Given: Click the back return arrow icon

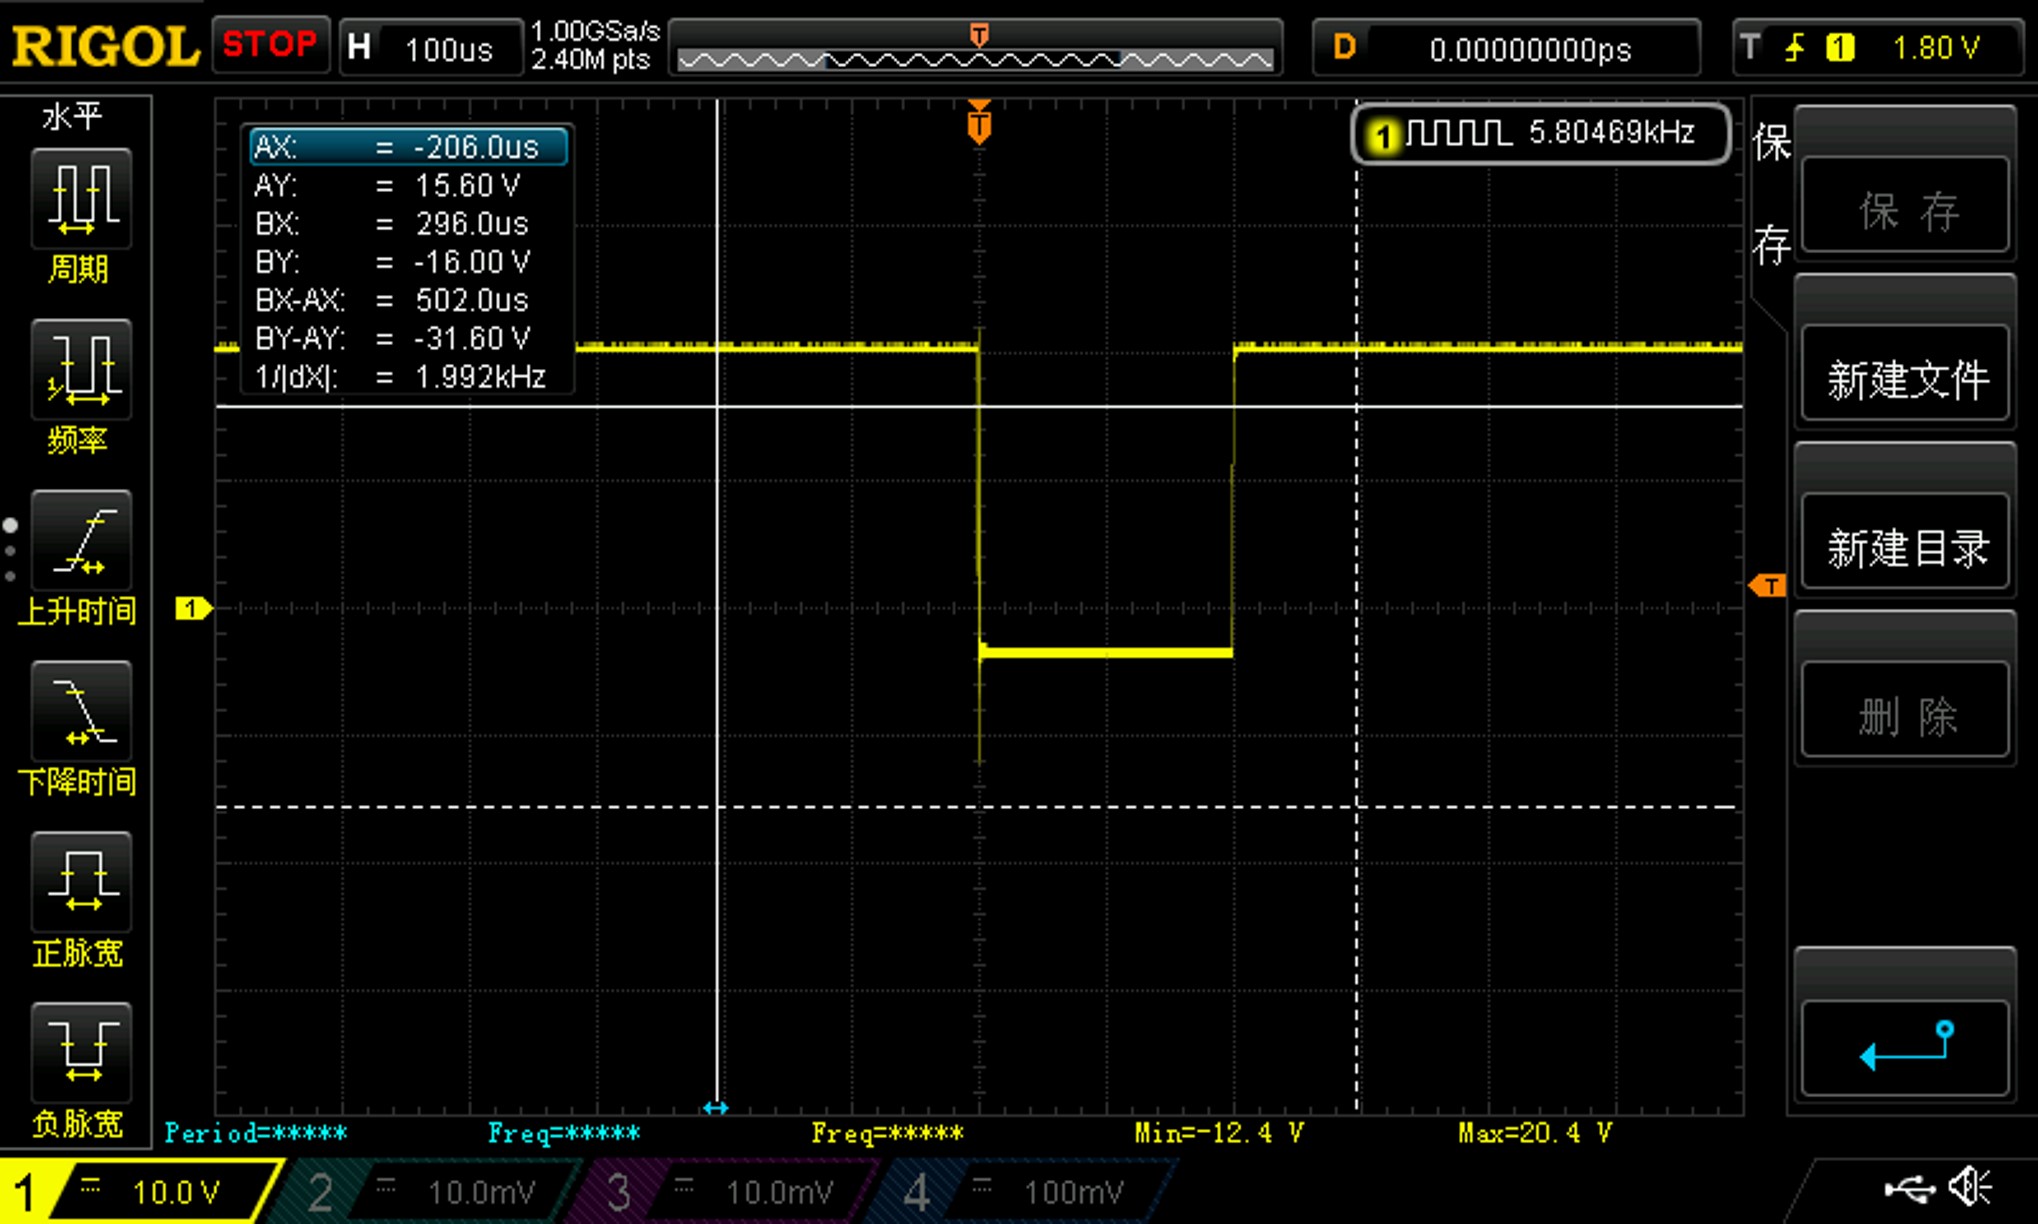Looking at the screenshot, I should pos(1905,1047).
